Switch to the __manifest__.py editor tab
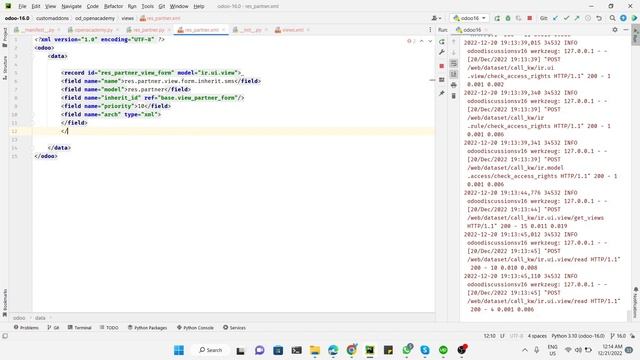This screenshot has height=360, width=640. [36, 30]
